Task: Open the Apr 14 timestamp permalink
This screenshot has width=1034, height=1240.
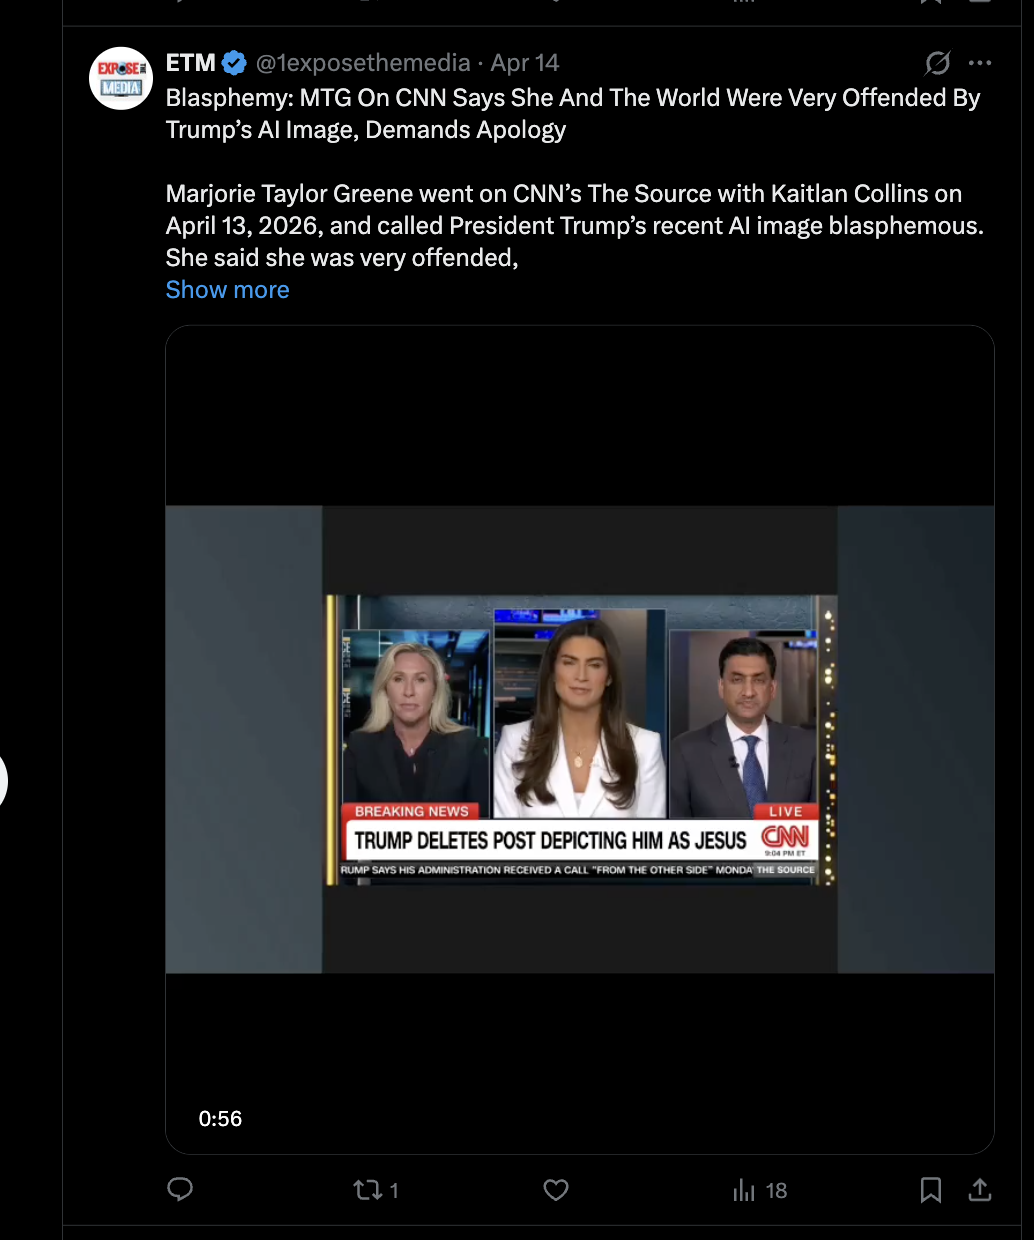Action: 524,63
